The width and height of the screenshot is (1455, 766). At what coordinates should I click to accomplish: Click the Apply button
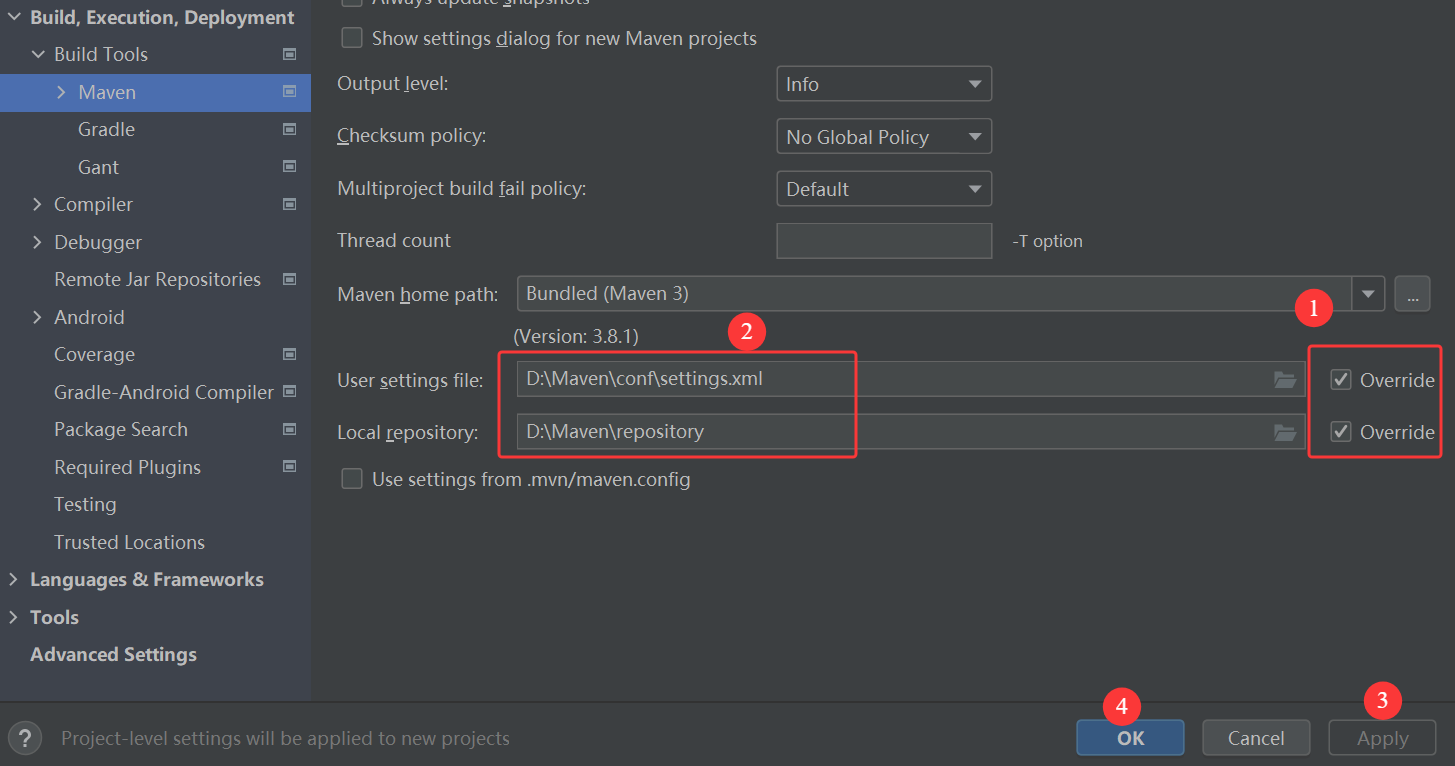pyautogui.click(x=1382, y=738)
